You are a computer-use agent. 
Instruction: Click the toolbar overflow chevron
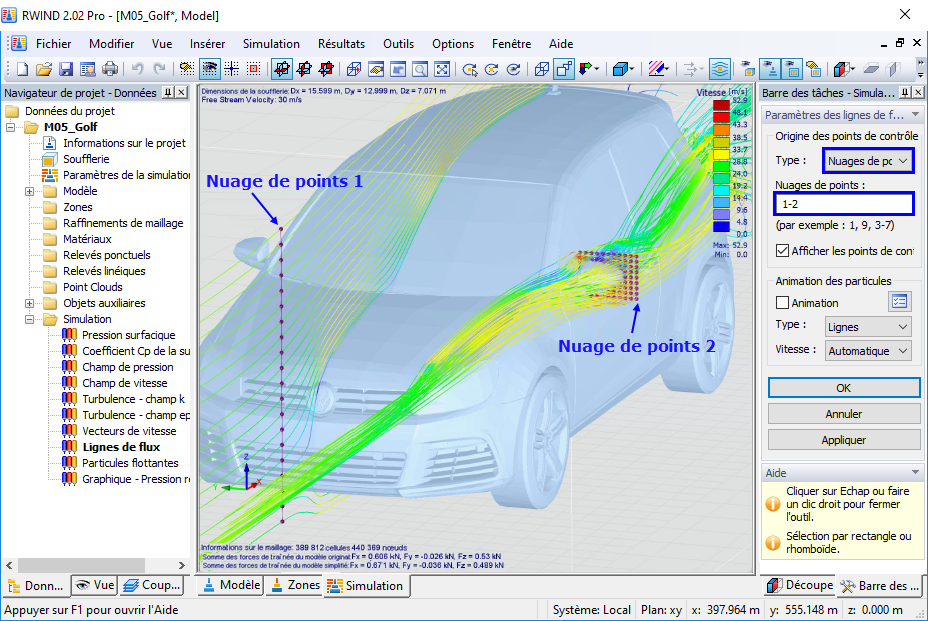point(920,62)
